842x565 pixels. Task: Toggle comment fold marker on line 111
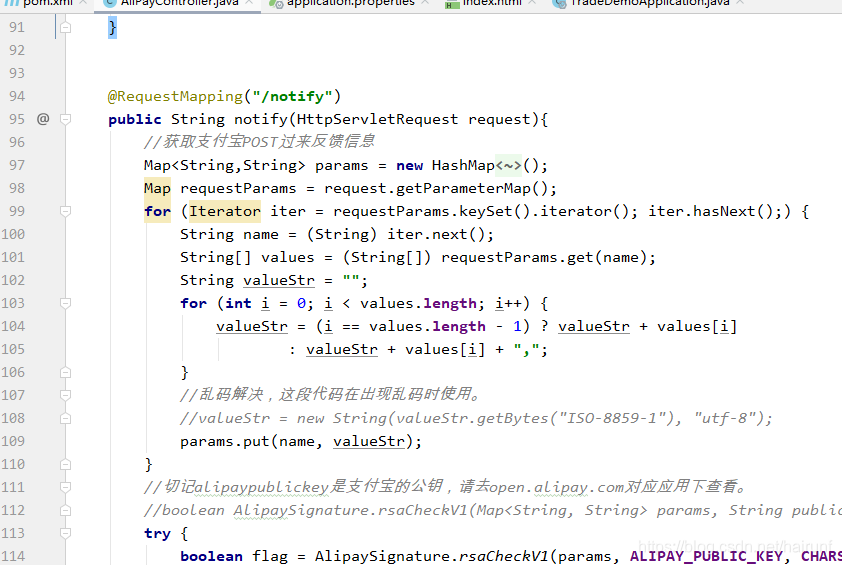[66, 487]
